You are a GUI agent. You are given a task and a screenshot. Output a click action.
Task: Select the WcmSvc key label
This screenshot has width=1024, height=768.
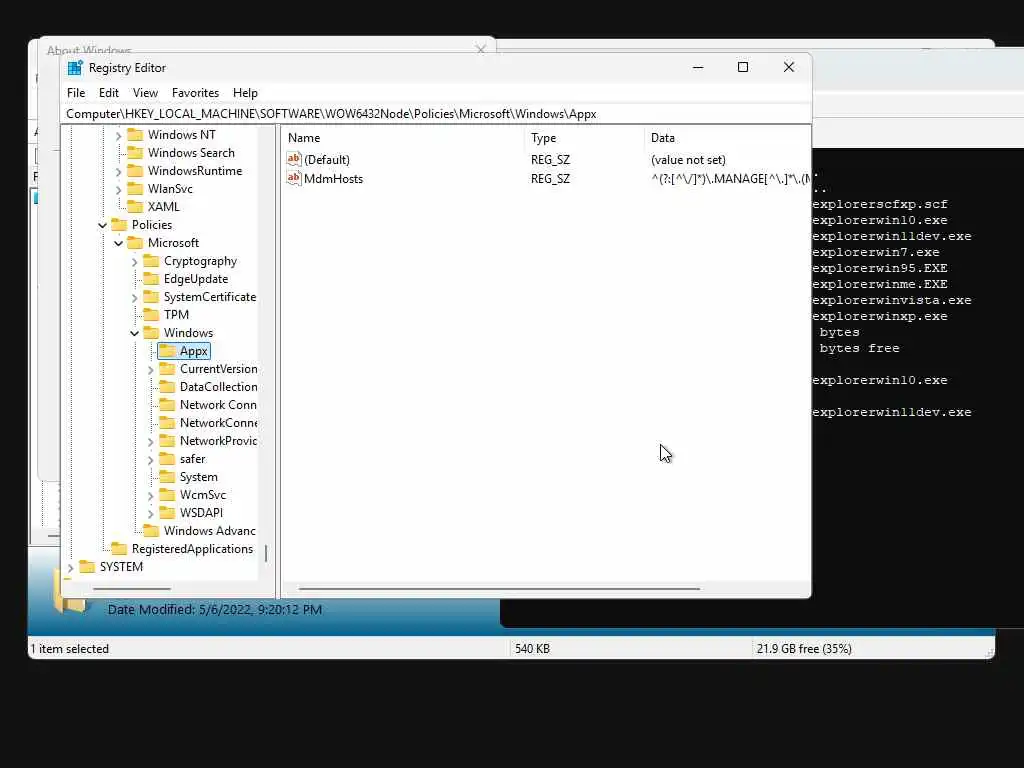pyautogui.click(x=203, y=495)
